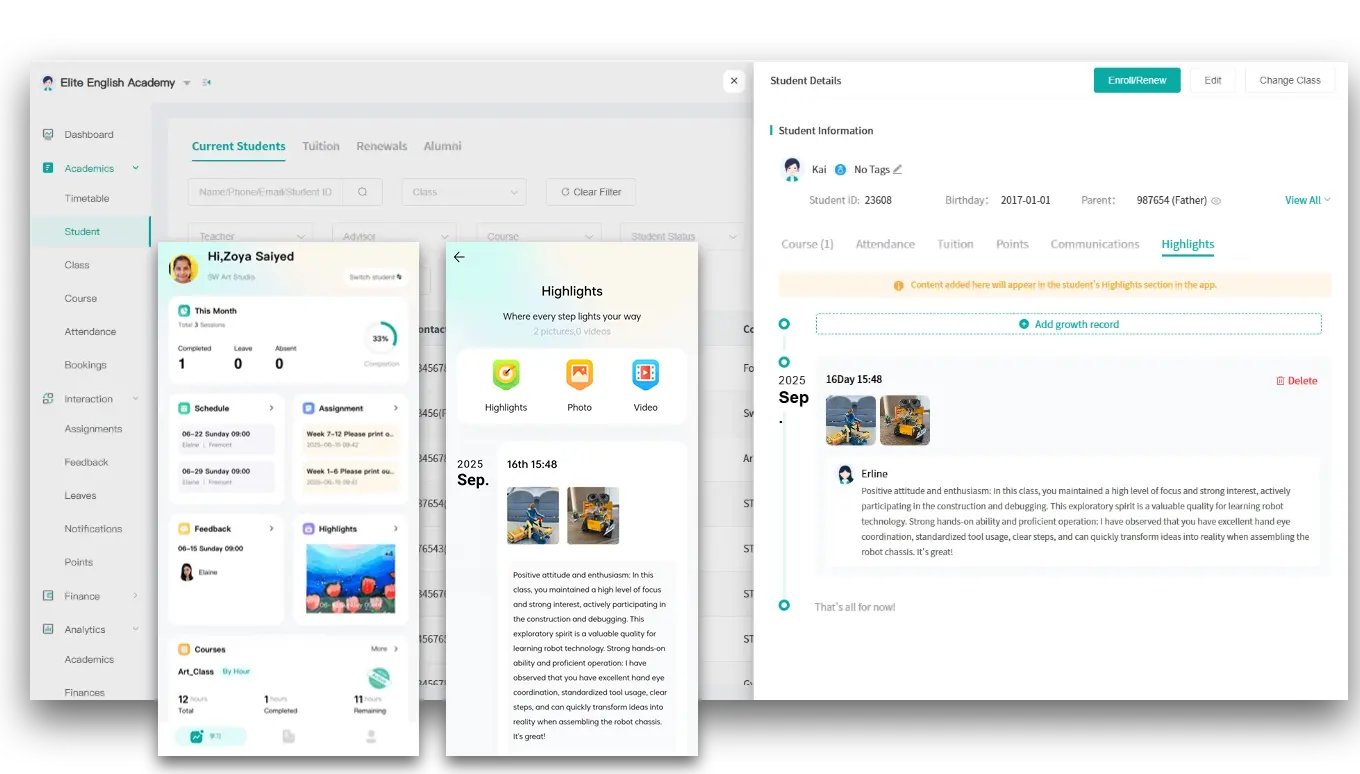
Task: Open the Renewals tab
Action: tap(381, 145)
